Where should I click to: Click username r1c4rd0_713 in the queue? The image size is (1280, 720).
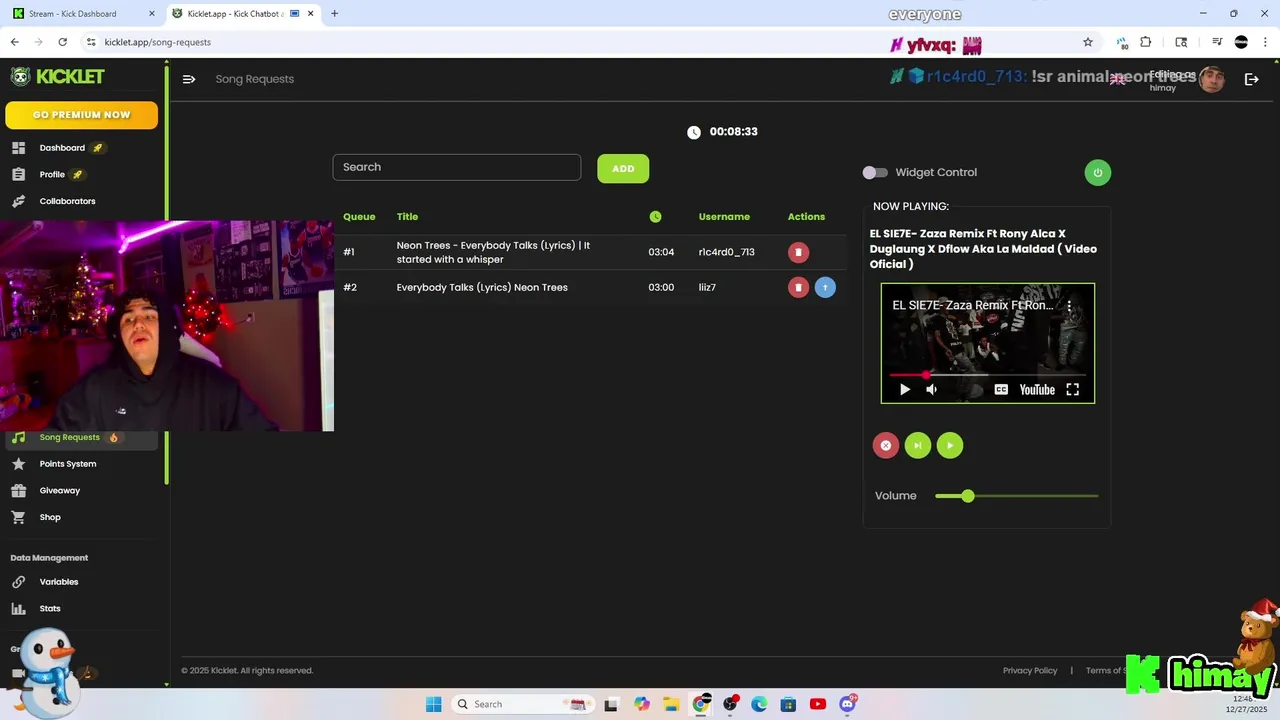pos(726,252)
